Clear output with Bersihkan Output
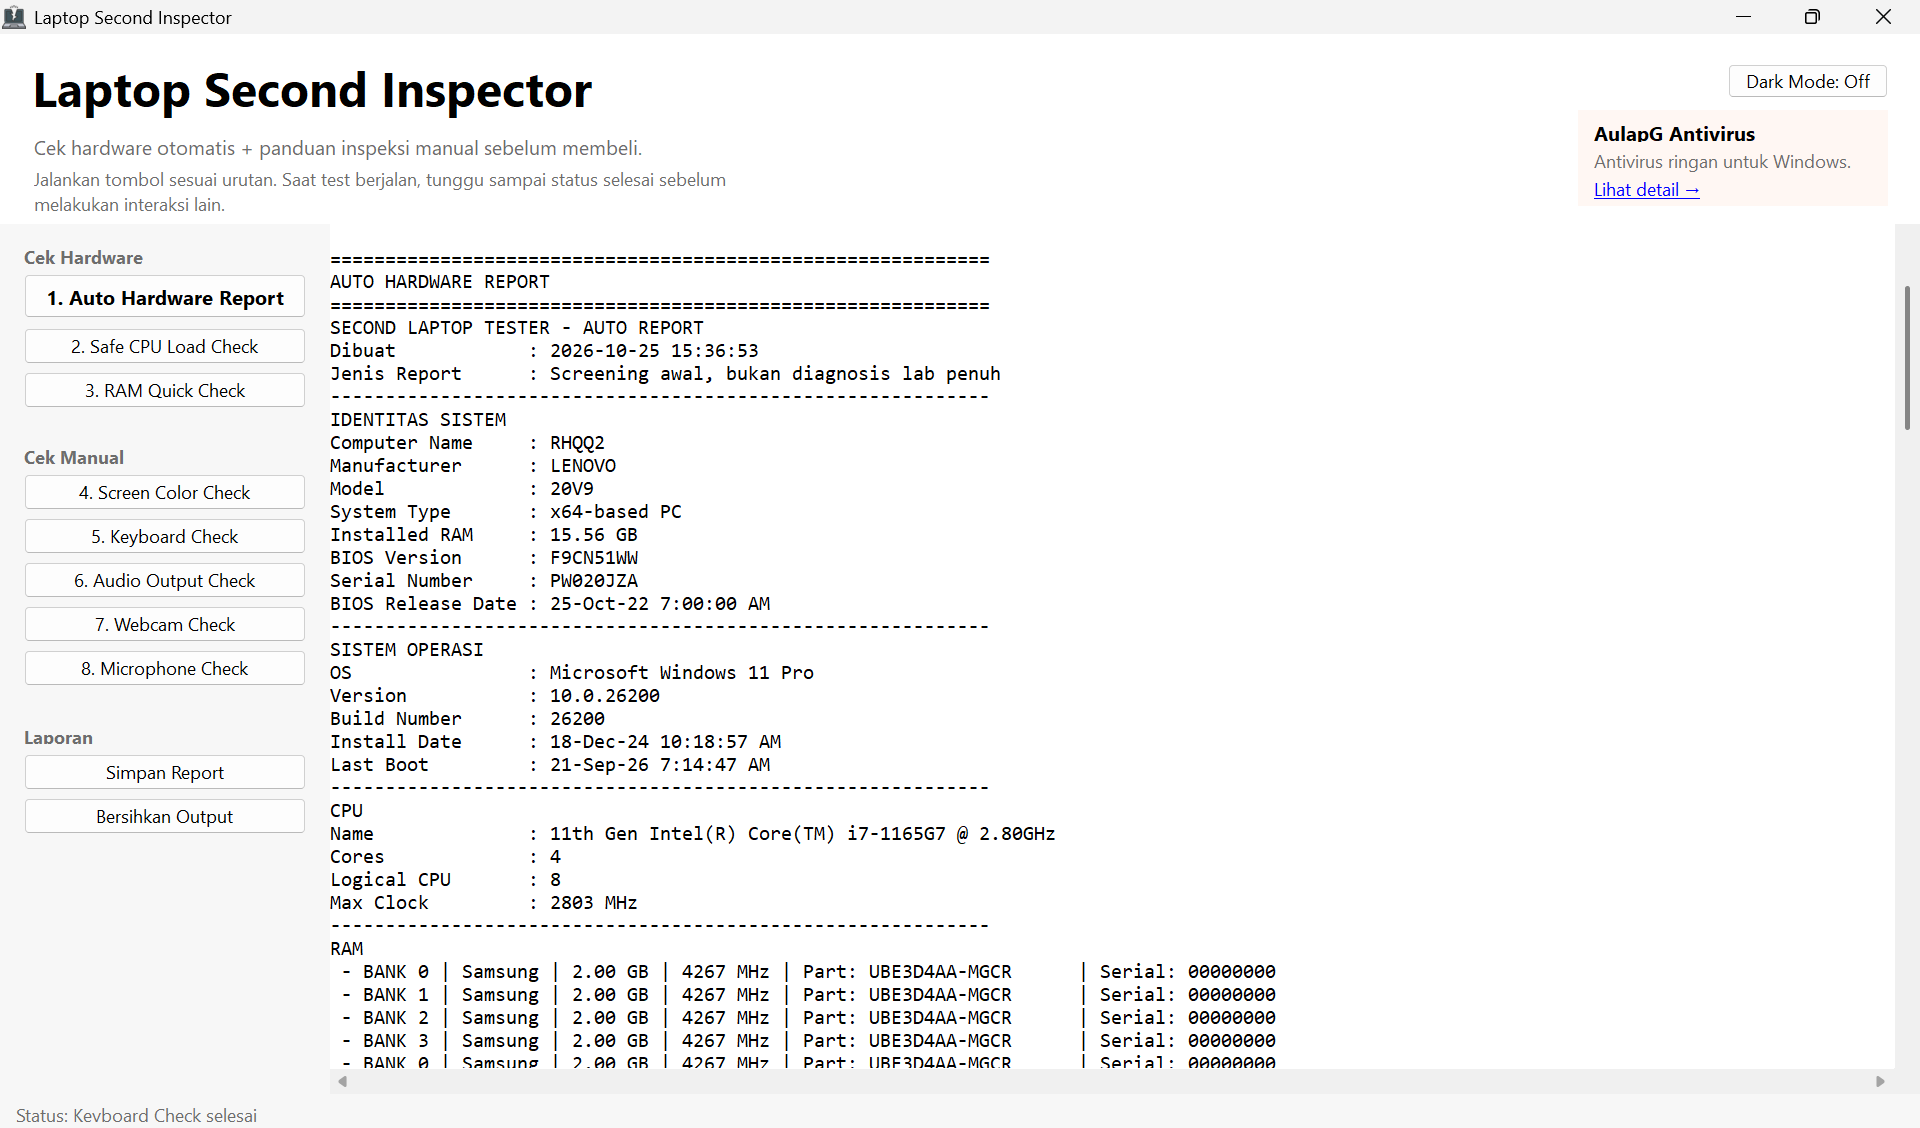Image resolution: width=1920 pixels, height=1128 pixels. coord(165,817)
